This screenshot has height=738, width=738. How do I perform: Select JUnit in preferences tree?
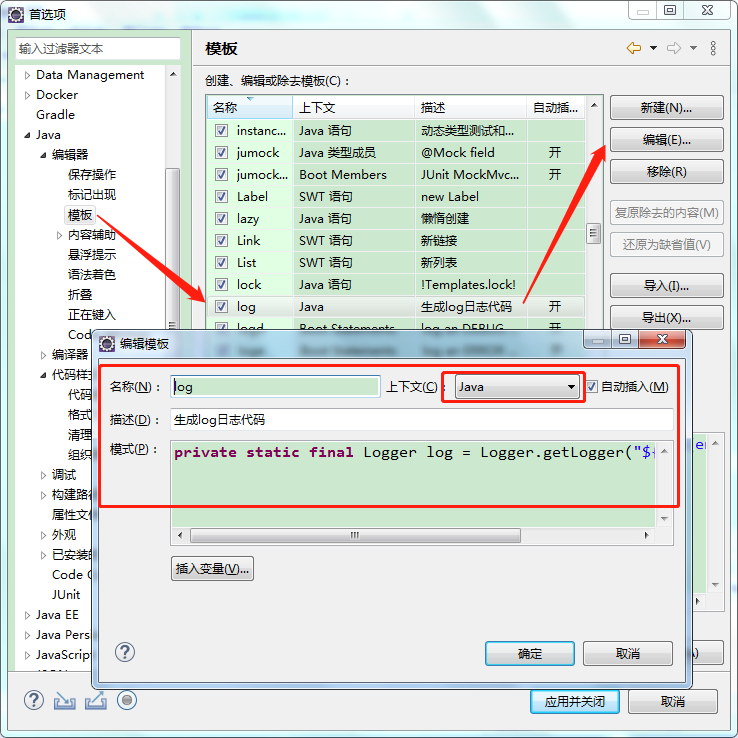pyautogui.click(x=66, y=595)
